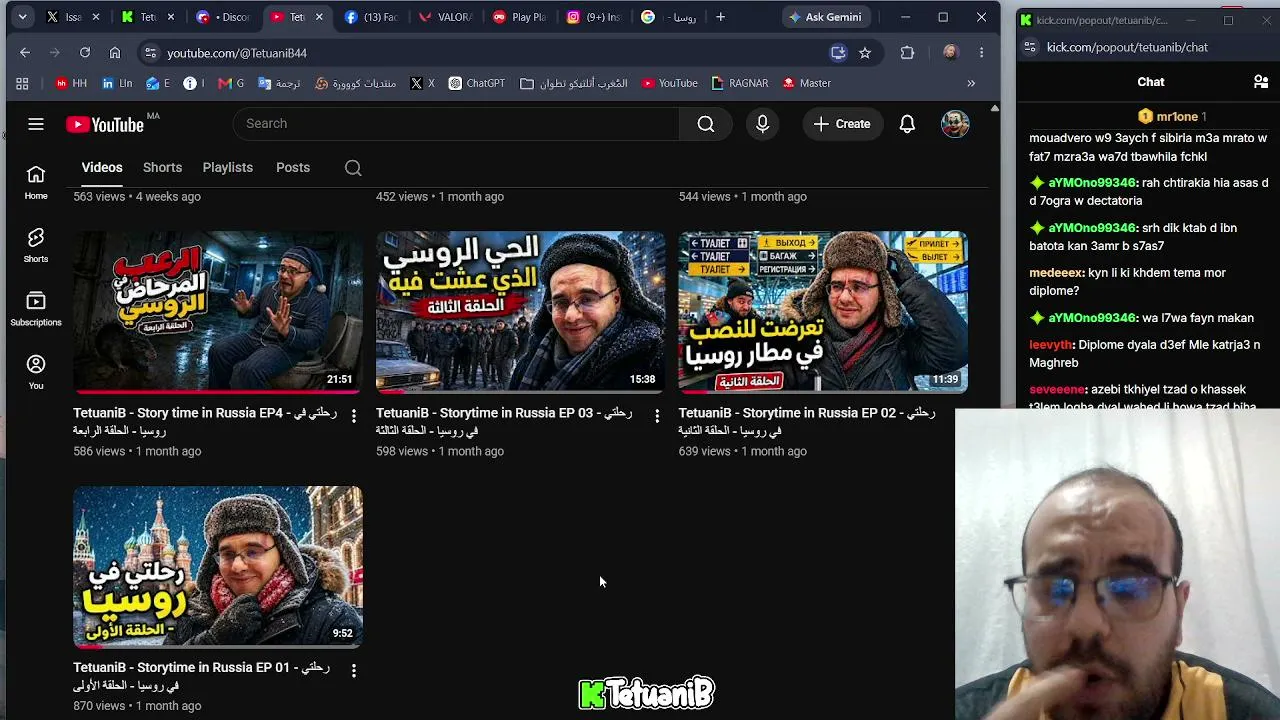Open the RAGNAR bookmark
1280x720 pixels.
[x=739, y=83]
